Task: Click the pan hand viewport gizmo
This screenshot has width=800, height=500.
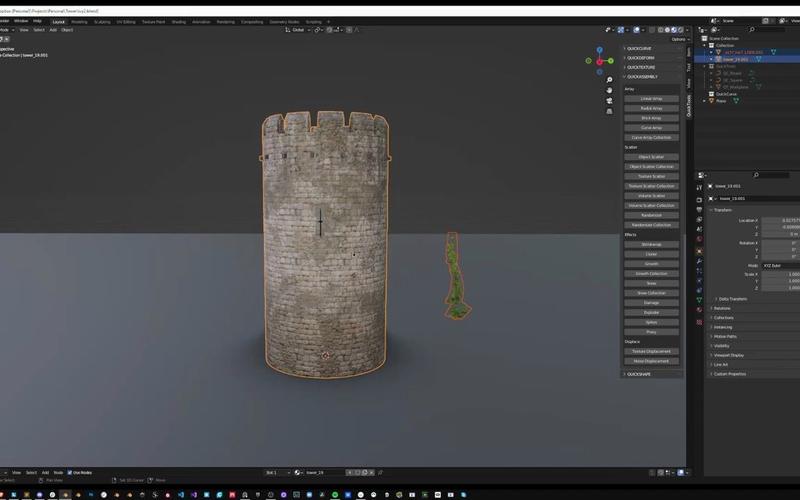Action: pyautogui.click(x=609, y=90)
